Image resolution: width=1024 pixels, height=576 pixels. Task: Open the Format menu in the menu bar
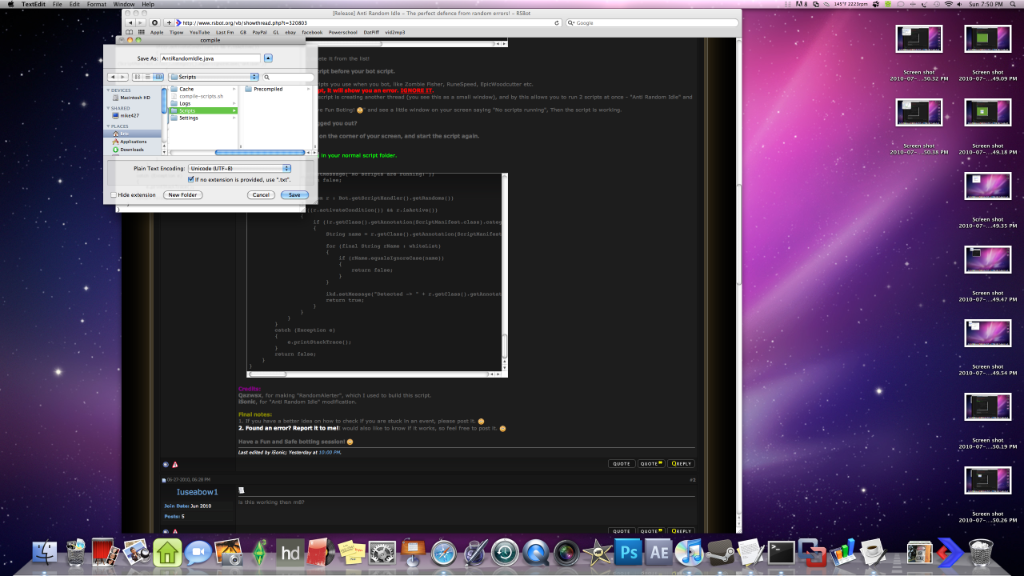[98, 5]
